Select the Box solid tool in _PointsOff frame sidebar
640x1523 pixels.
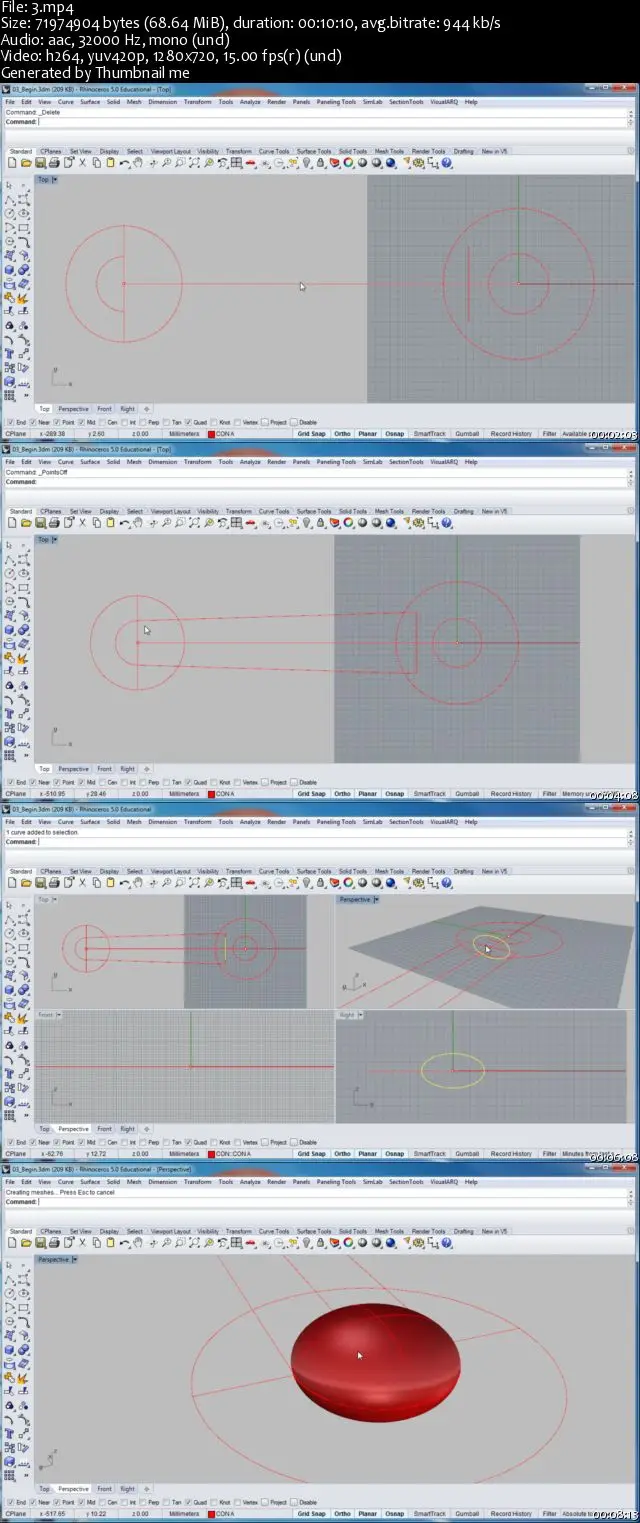9,629
